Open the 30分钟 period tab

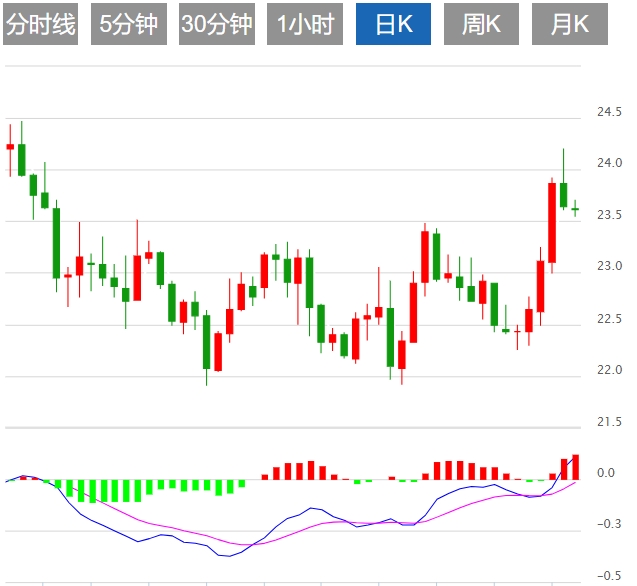click(x=217, y=25)
